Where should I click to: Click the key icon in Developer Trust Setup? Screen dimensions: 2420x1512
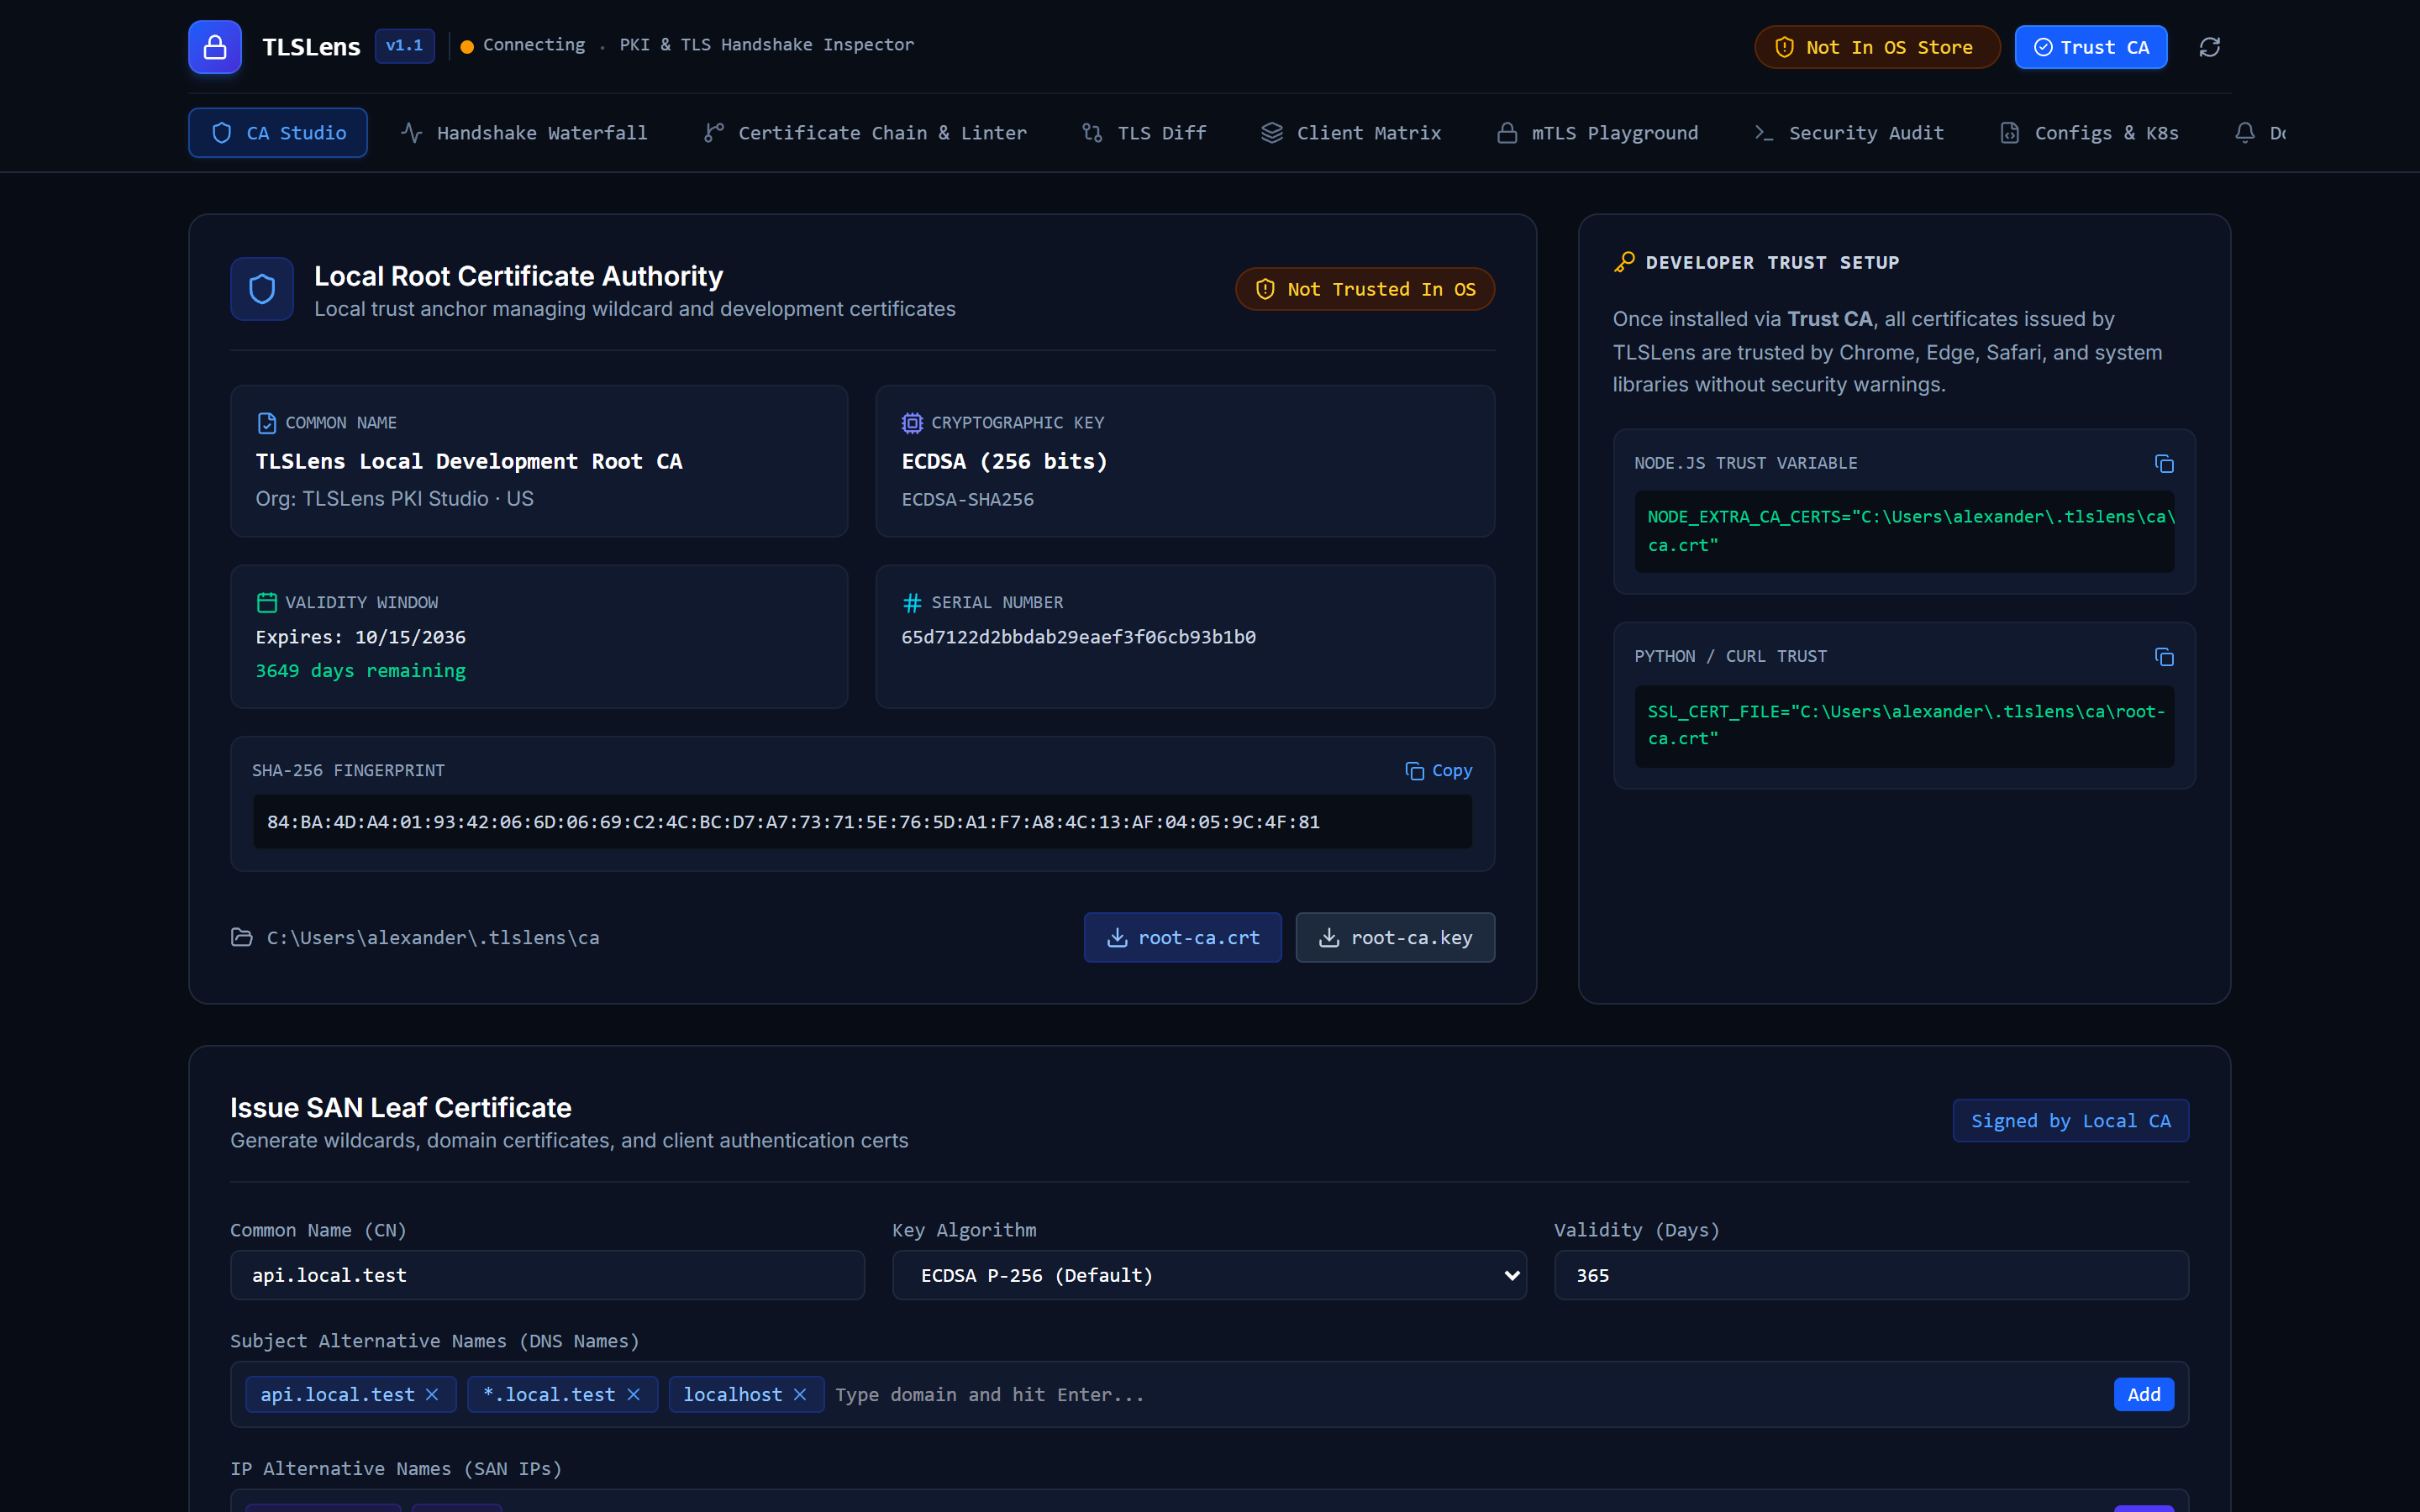coord(1625,262)
